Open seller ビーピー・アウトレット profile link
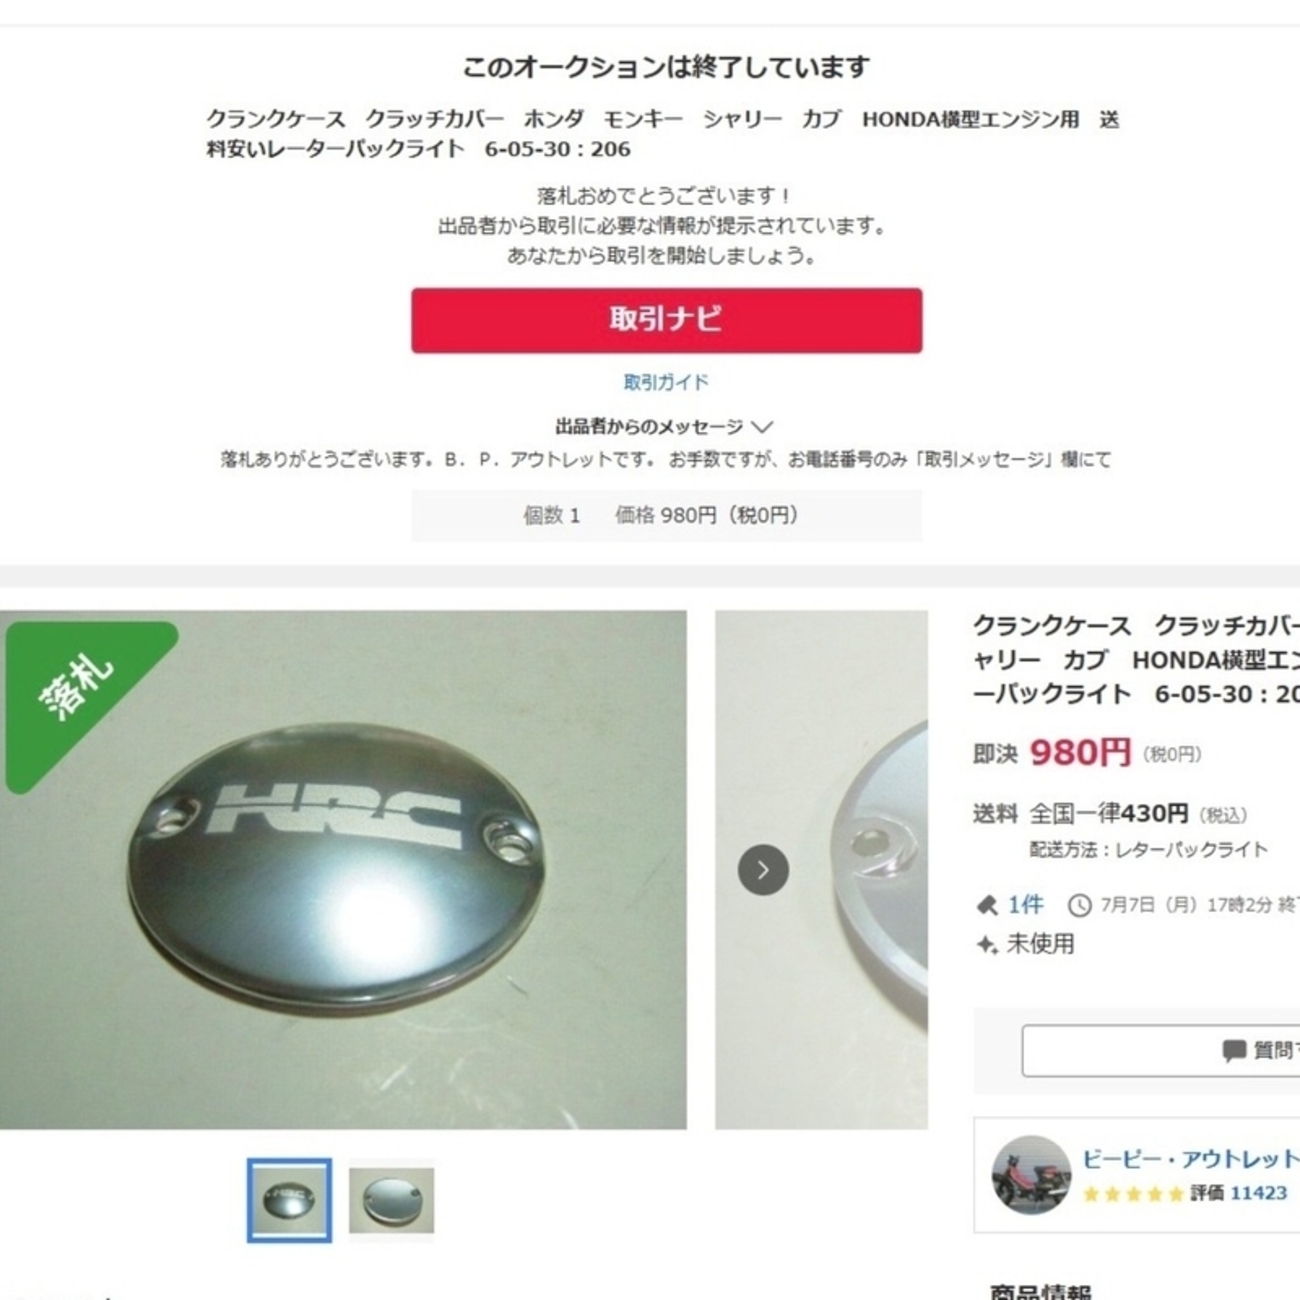Image resolution: width=1300 pixels, height=1300 pixels. click(1190, 1159)
